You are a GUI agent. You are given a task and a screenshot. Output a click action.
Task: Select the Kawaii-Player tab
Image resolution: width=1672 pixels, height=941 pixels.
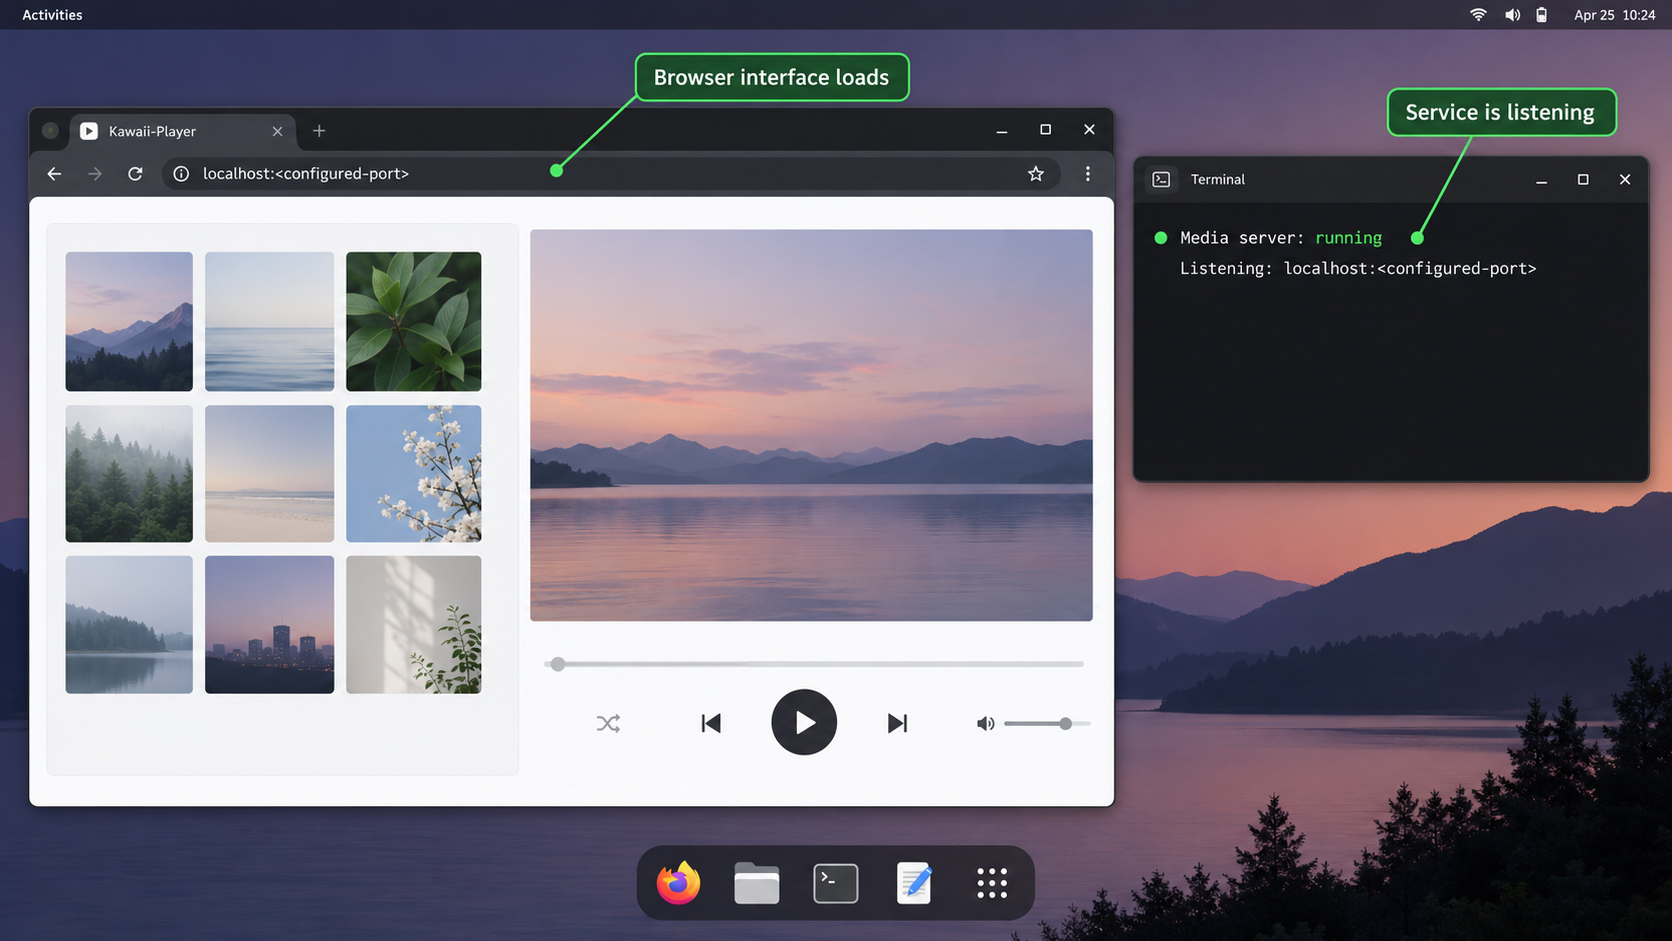pyautogui.click(x=181, y=131)
